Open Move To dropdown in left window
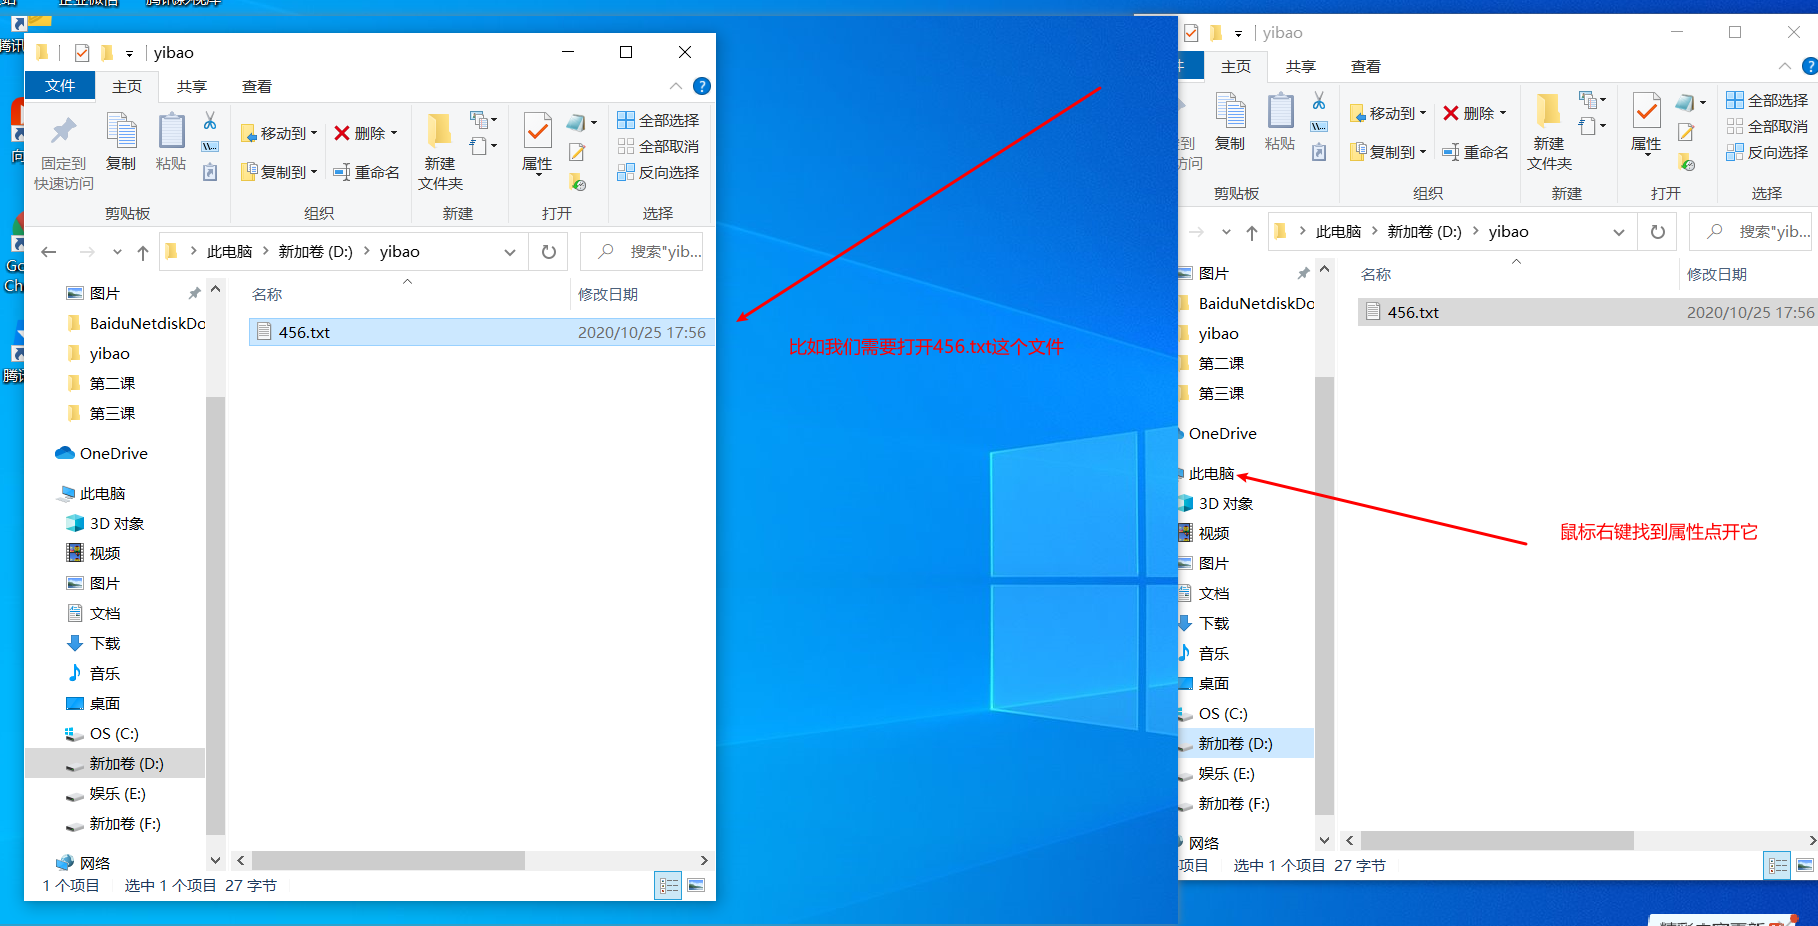Image resolution: width=1818 pixels, height=926 pixels. click(280, 133)
